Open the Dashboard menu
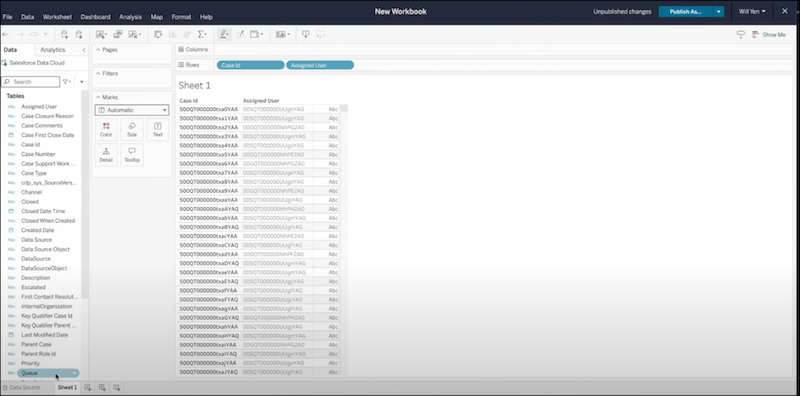800x396 pixels. pyautogui.click(x=95, y=17)
